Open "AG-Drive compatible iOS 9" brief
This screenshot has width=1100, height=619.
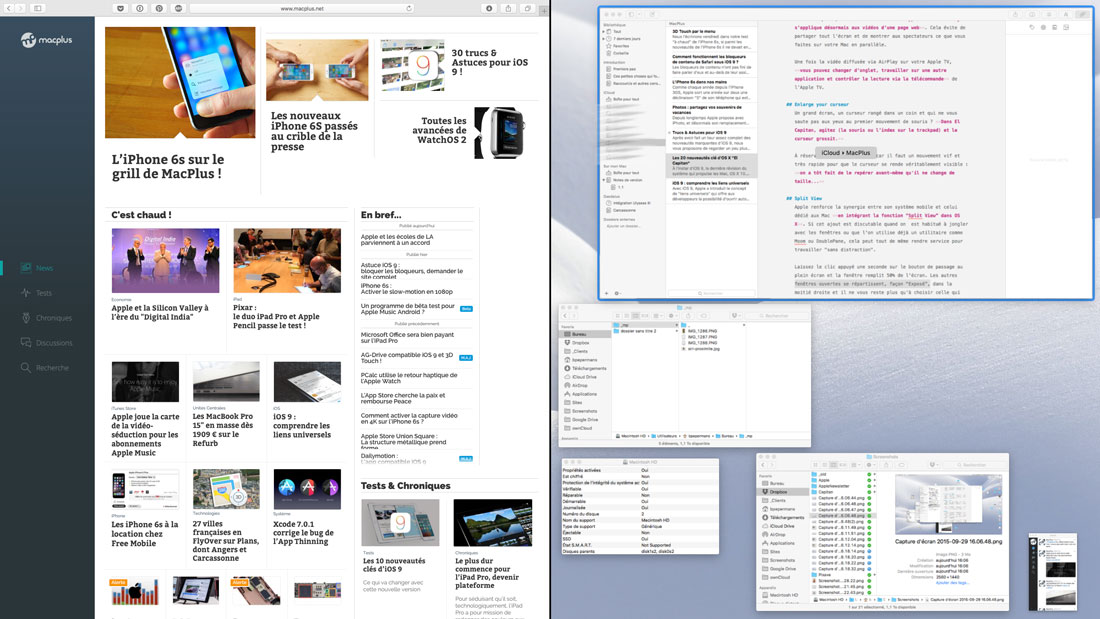407,358
